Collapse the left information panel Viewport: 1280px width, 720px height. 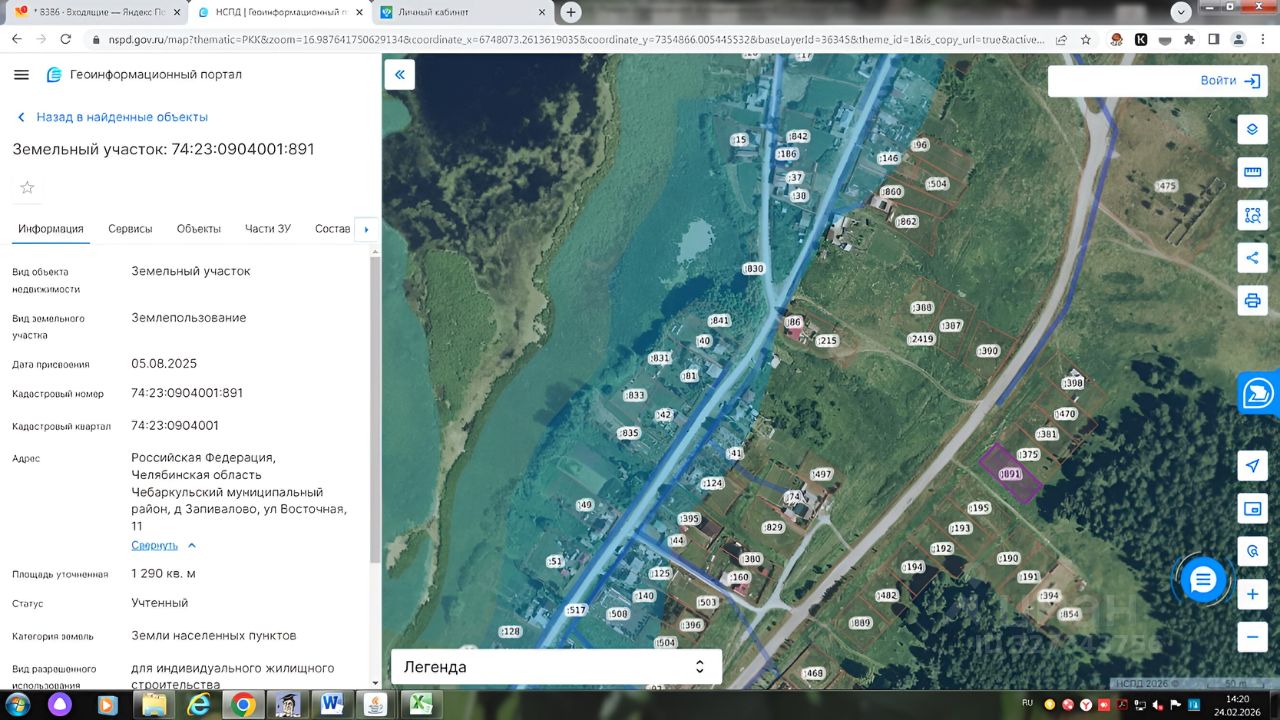(400, 75)
